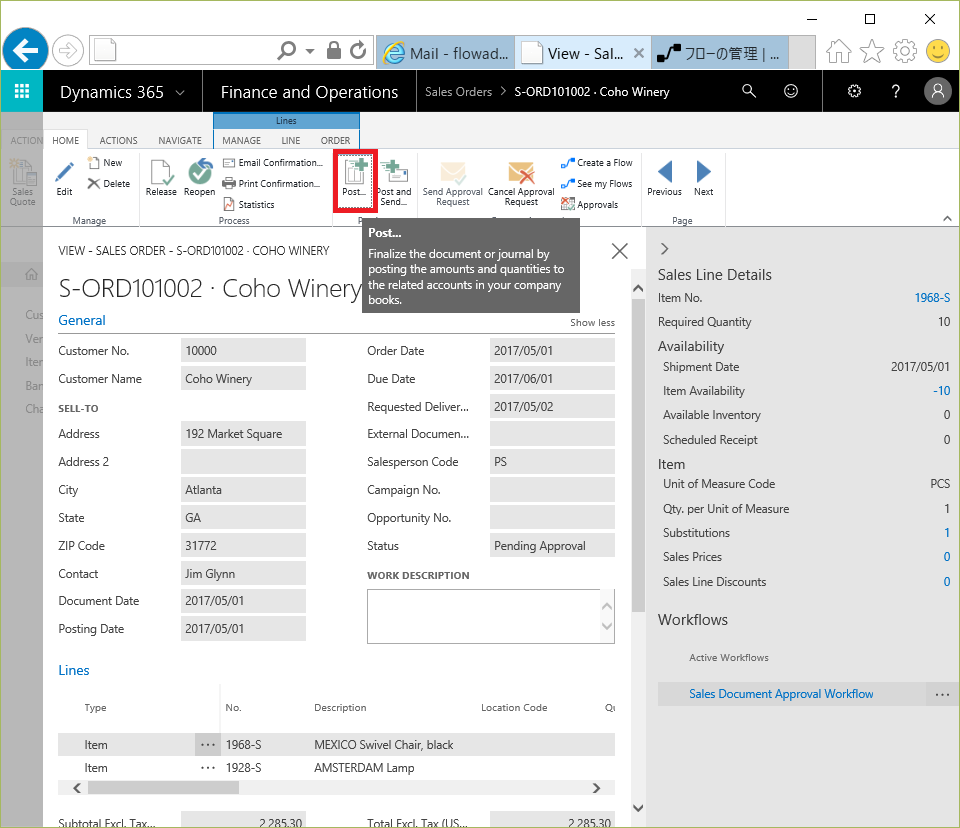
Task: Click the yellow smiley feedback icon
Action: click(937, 51)
